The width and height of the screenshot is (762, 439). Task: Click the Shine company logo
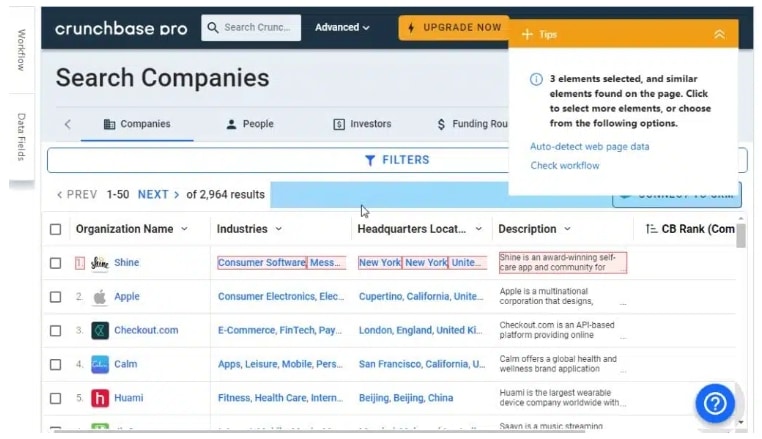coord(100,263)
